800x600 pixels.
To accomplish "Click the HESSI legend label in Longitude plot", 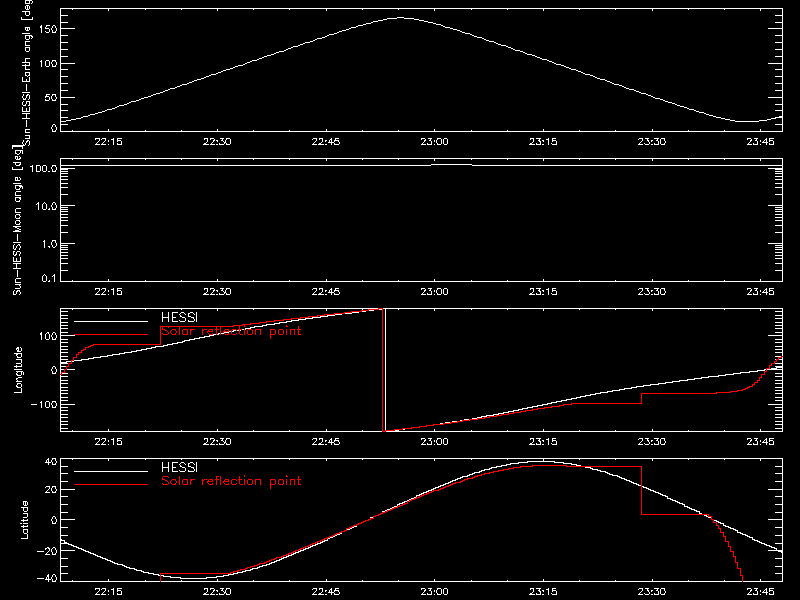I will click(x=179, y=317).
